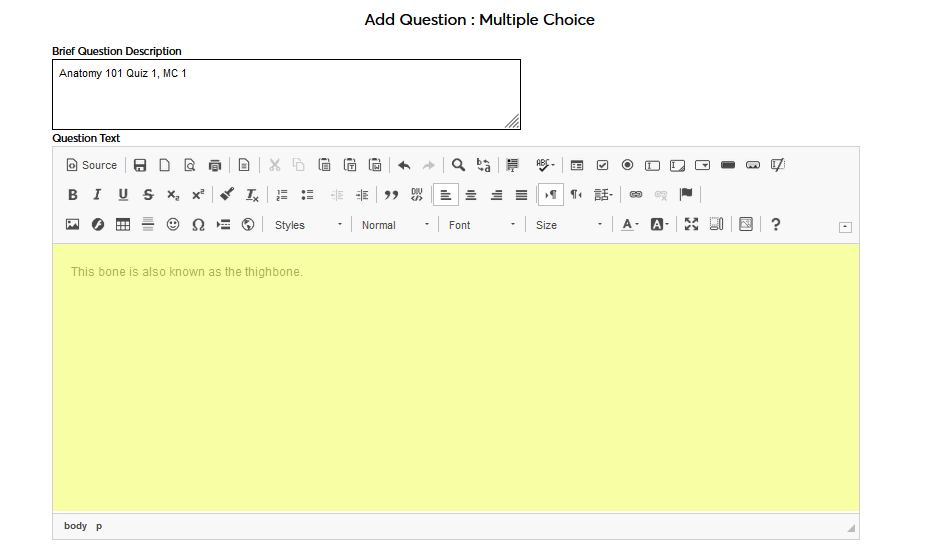Open the About CKEditor help icon
Viewport: 936px width, 550px height.
[x=775, y=225]
